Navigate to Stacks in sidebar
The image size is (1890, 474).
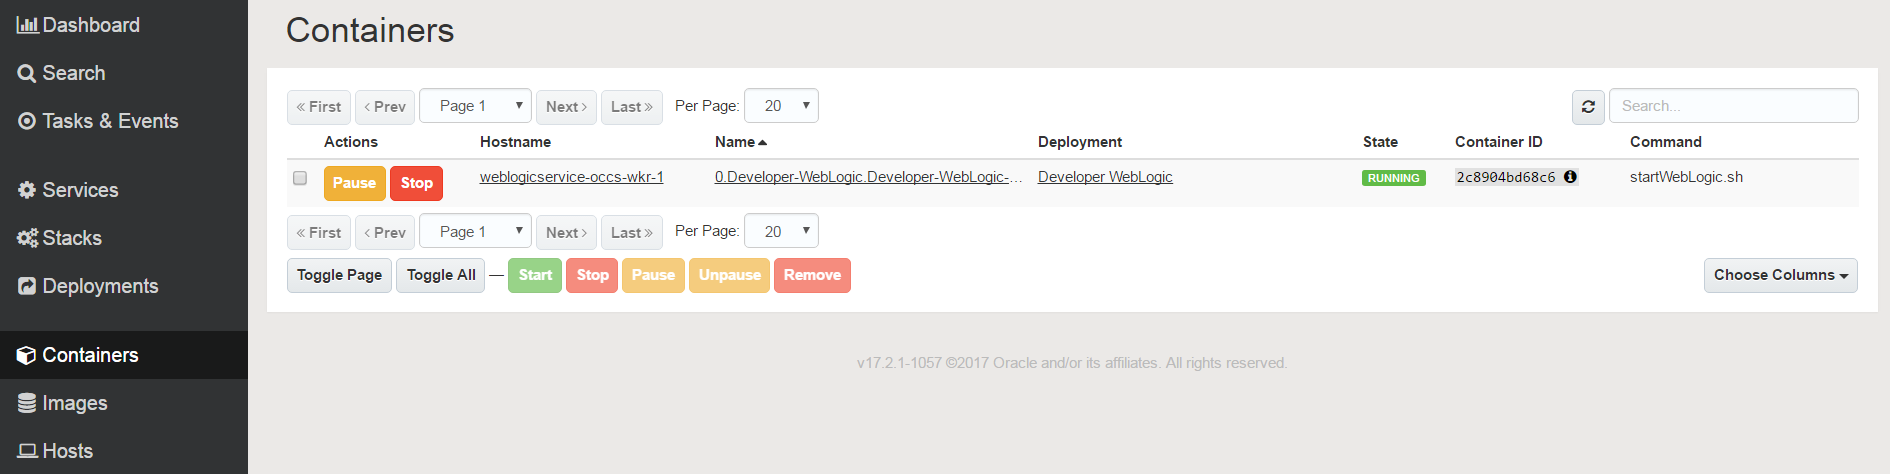(x=60, y=238)
